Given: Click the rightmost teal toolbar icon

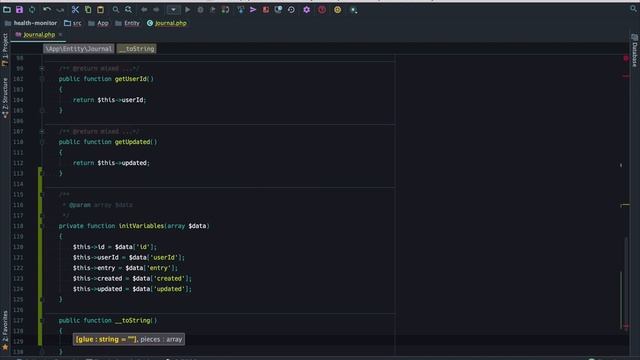Looking at the screenshot, I should (353, 10).
